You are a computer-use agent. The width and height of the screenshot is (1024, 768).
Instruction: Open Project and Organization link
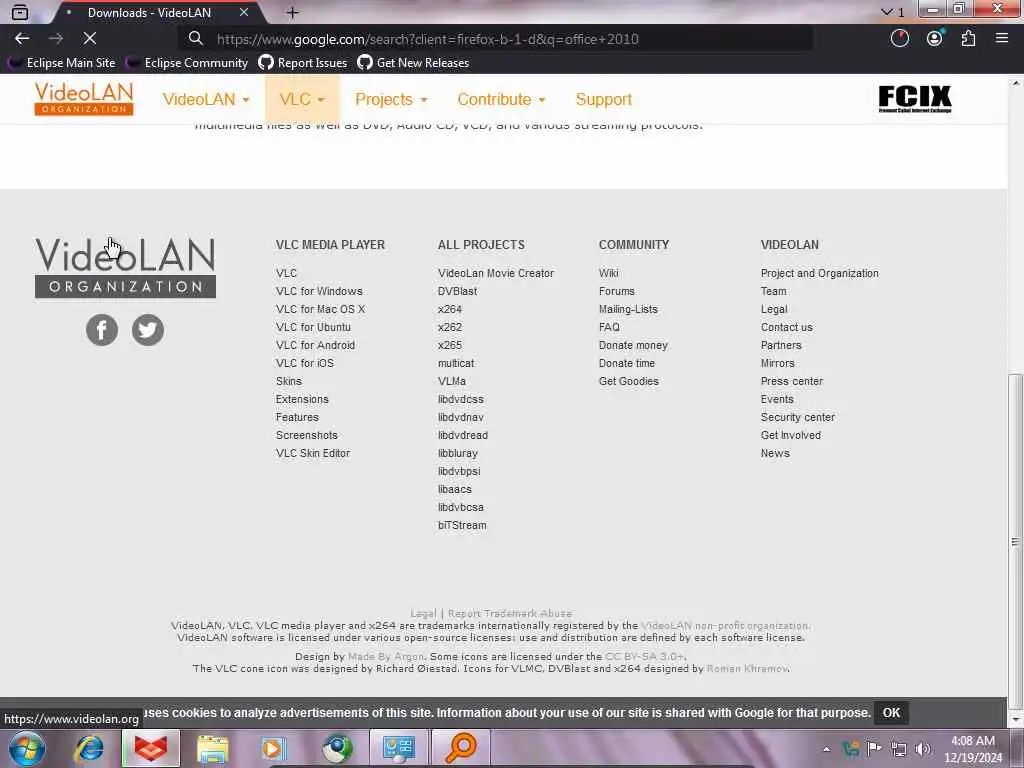pyautogui.click(x=820, y=273)
